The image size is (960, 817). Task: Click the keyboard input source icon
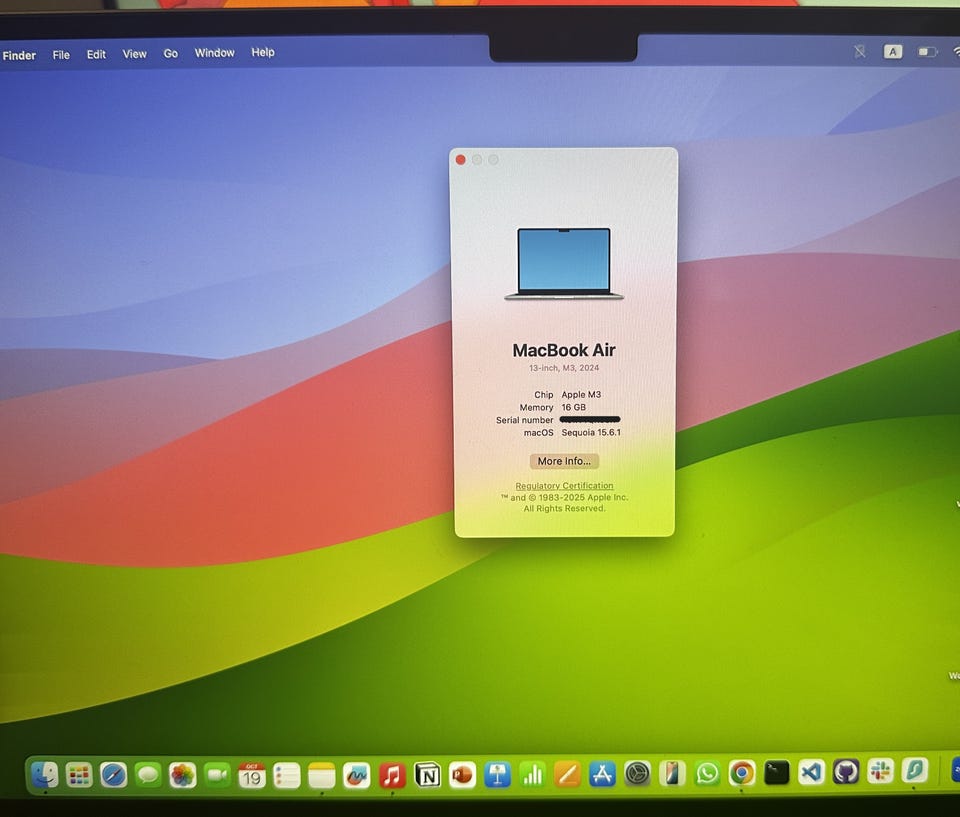pyautogui.click(x=893, y=52)
